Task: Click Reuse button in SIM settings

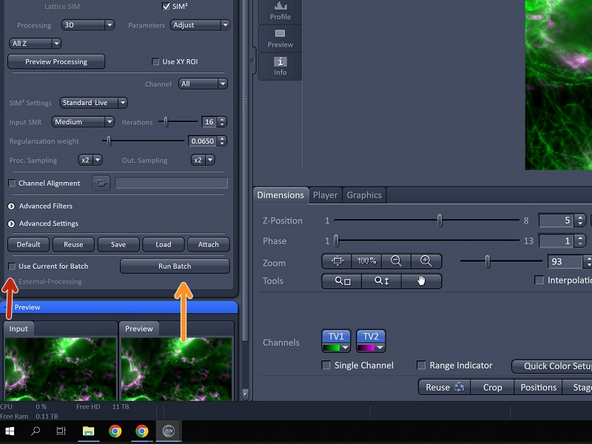Action: [73, 245]
